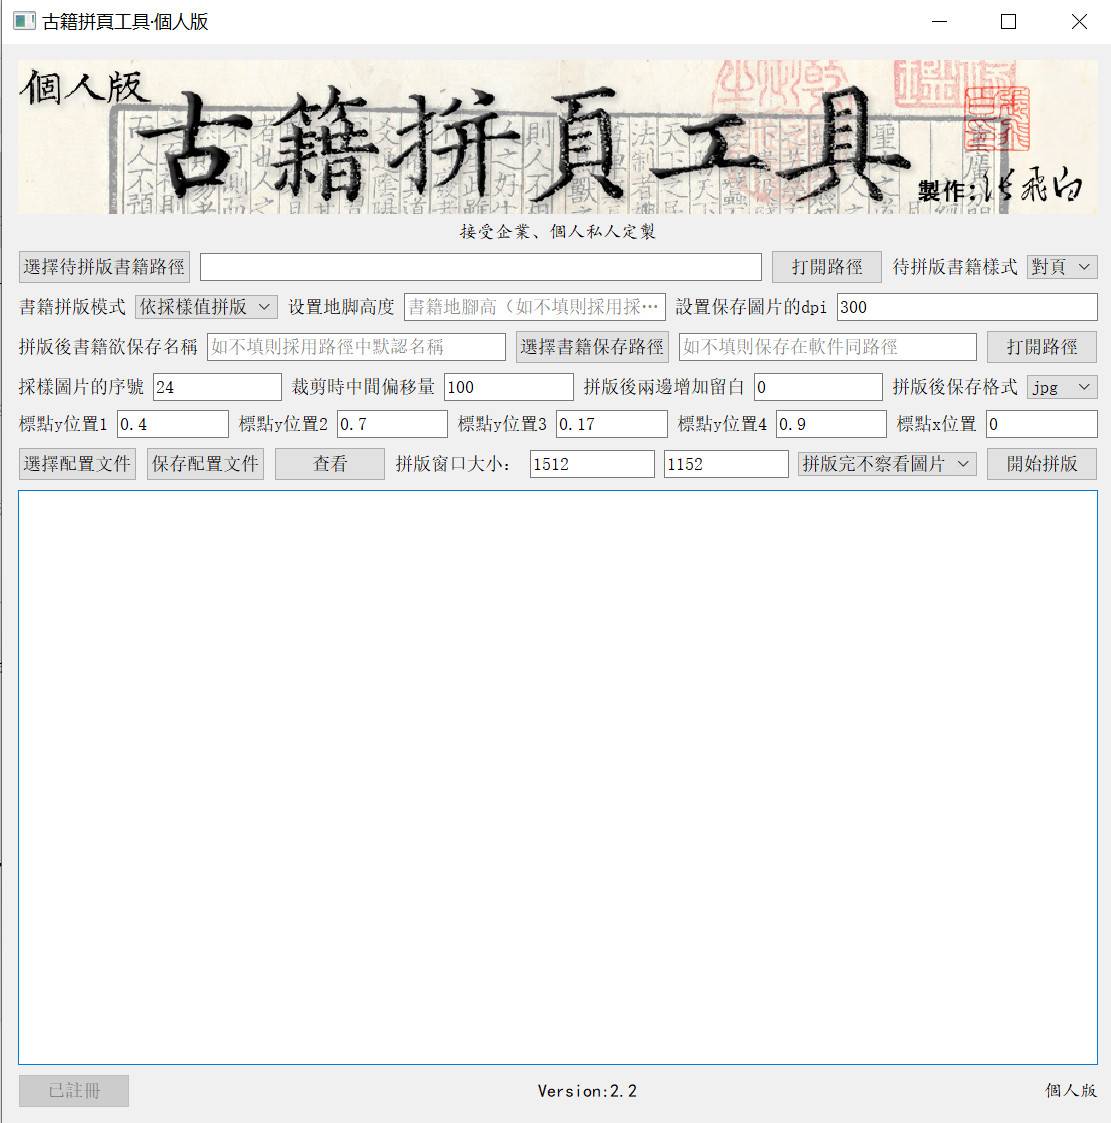The image size is (1111, 1123).
Task: Open the first 打開路徑 button
Action: (826, 266)
